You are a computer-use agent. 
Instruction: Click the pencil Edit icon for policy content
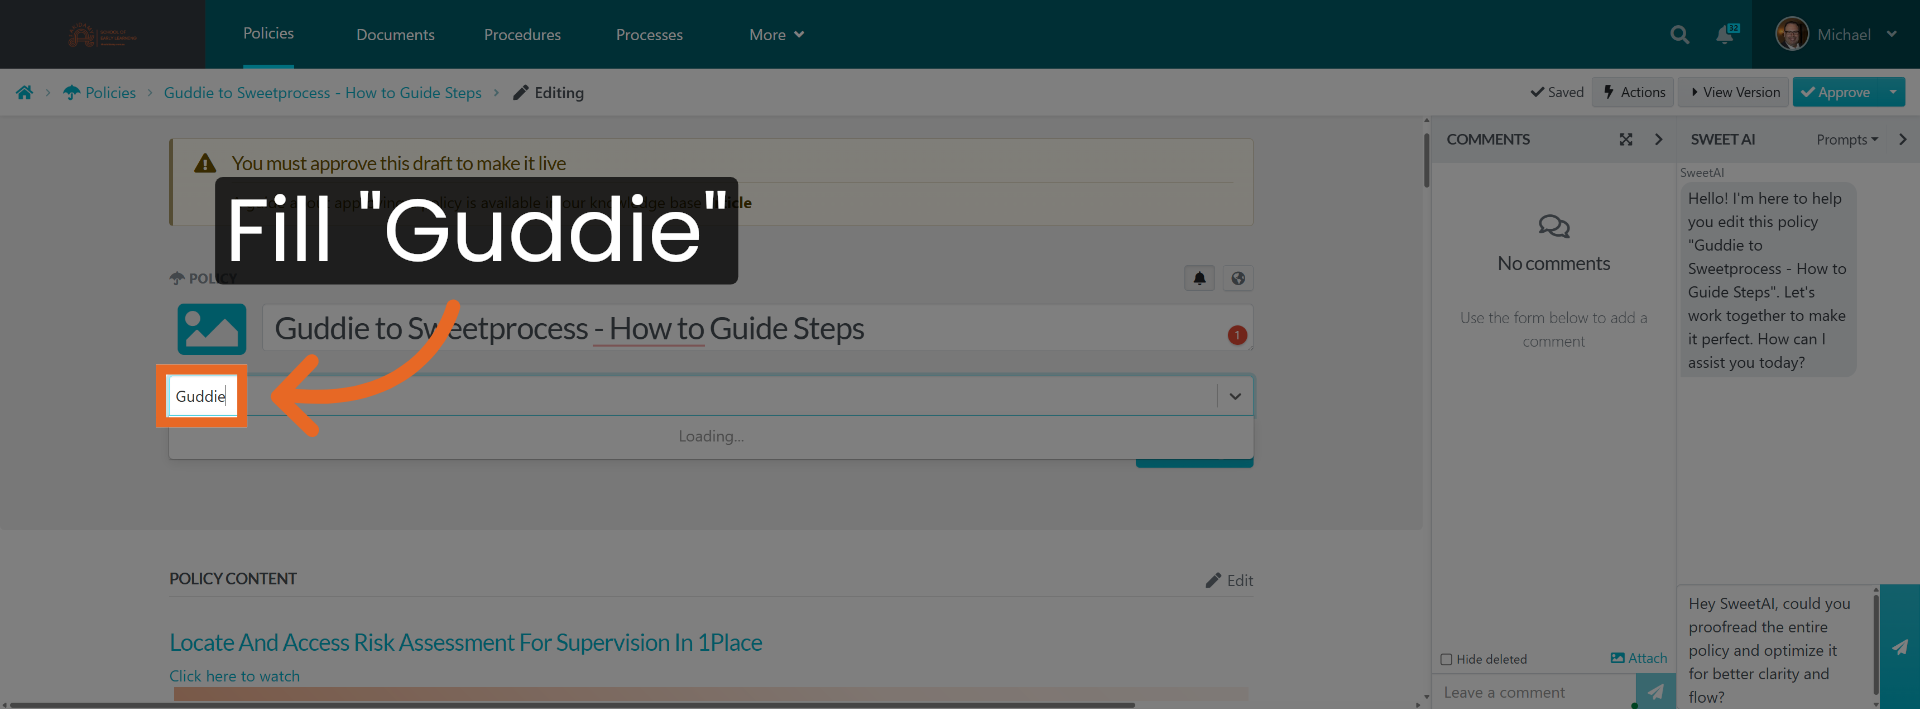click(1229, 580)
